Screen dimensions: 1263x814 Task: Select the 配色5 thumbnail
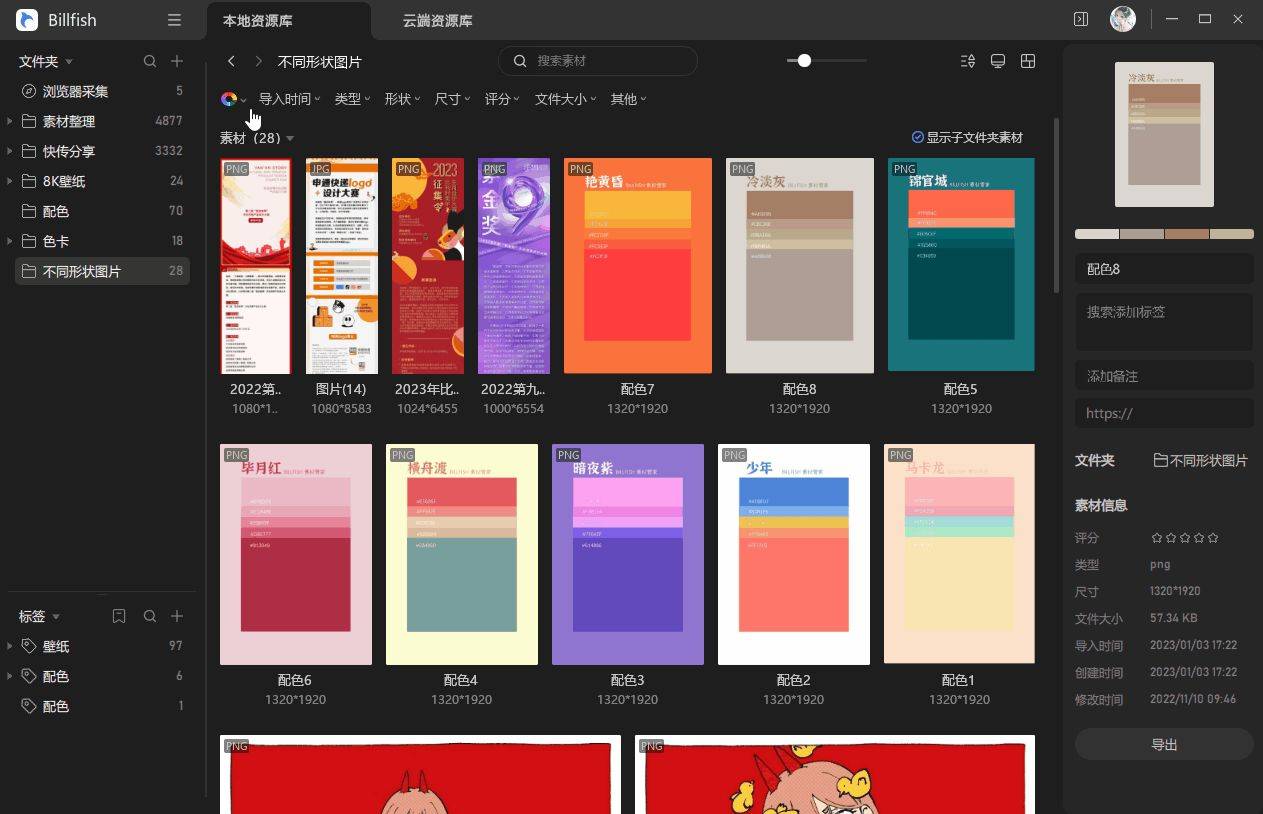pos(961,265)
